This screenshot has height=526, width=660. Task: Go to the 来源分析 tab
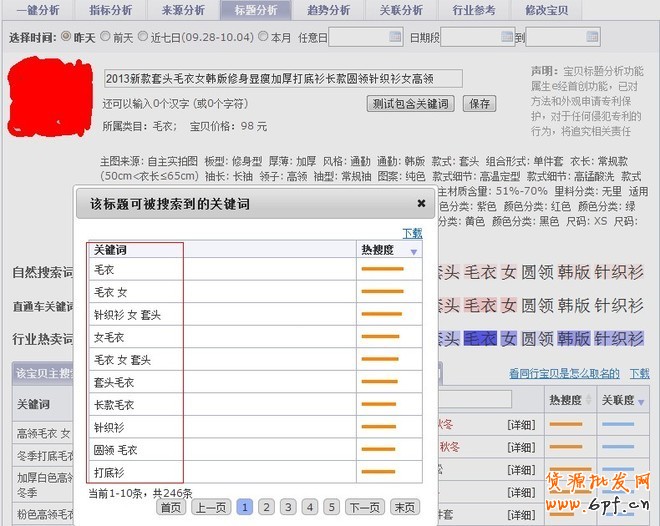pyautogui.click(x=183, y=10)
